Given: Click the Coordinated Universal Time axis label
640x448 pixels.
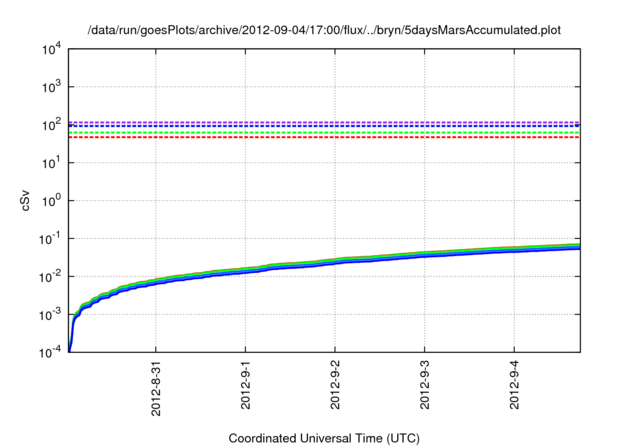Looking at the screenshot, I should click(x=324, y=438).
